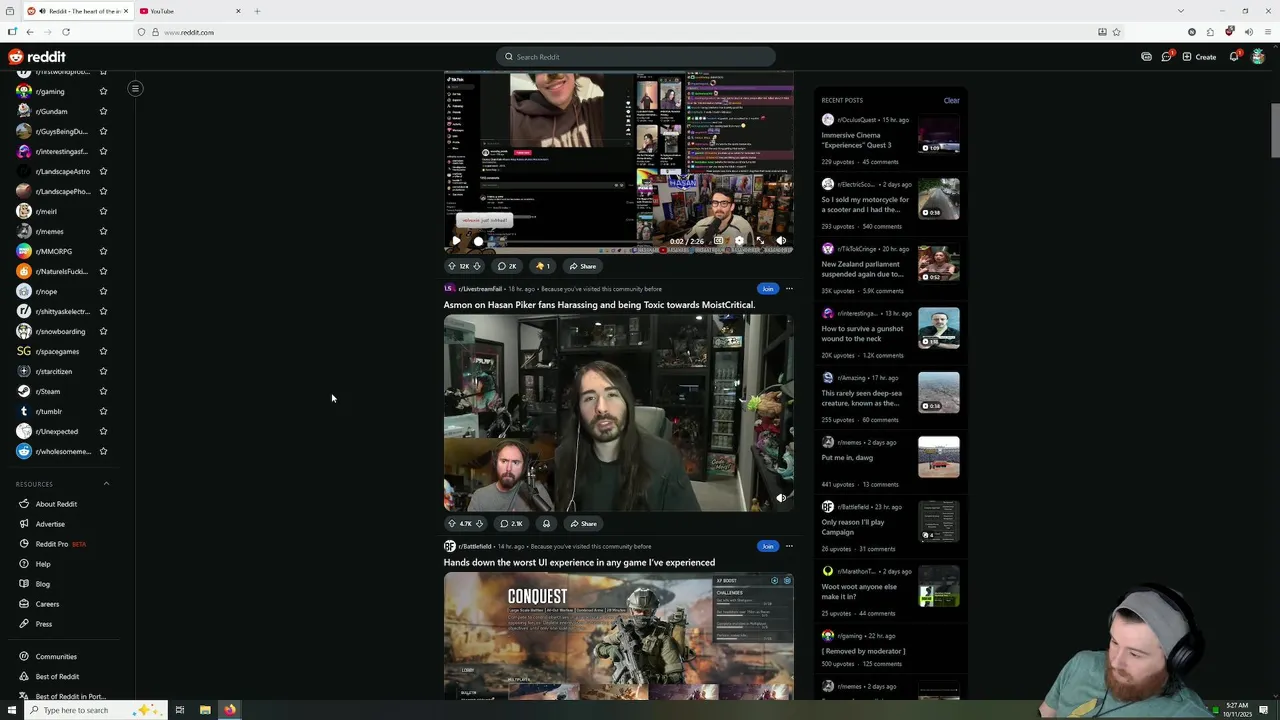Image resolution: width=1280 pixels, height=720 pixels.
Task: Open the r/spacegames community
Action: pos(57,351)
